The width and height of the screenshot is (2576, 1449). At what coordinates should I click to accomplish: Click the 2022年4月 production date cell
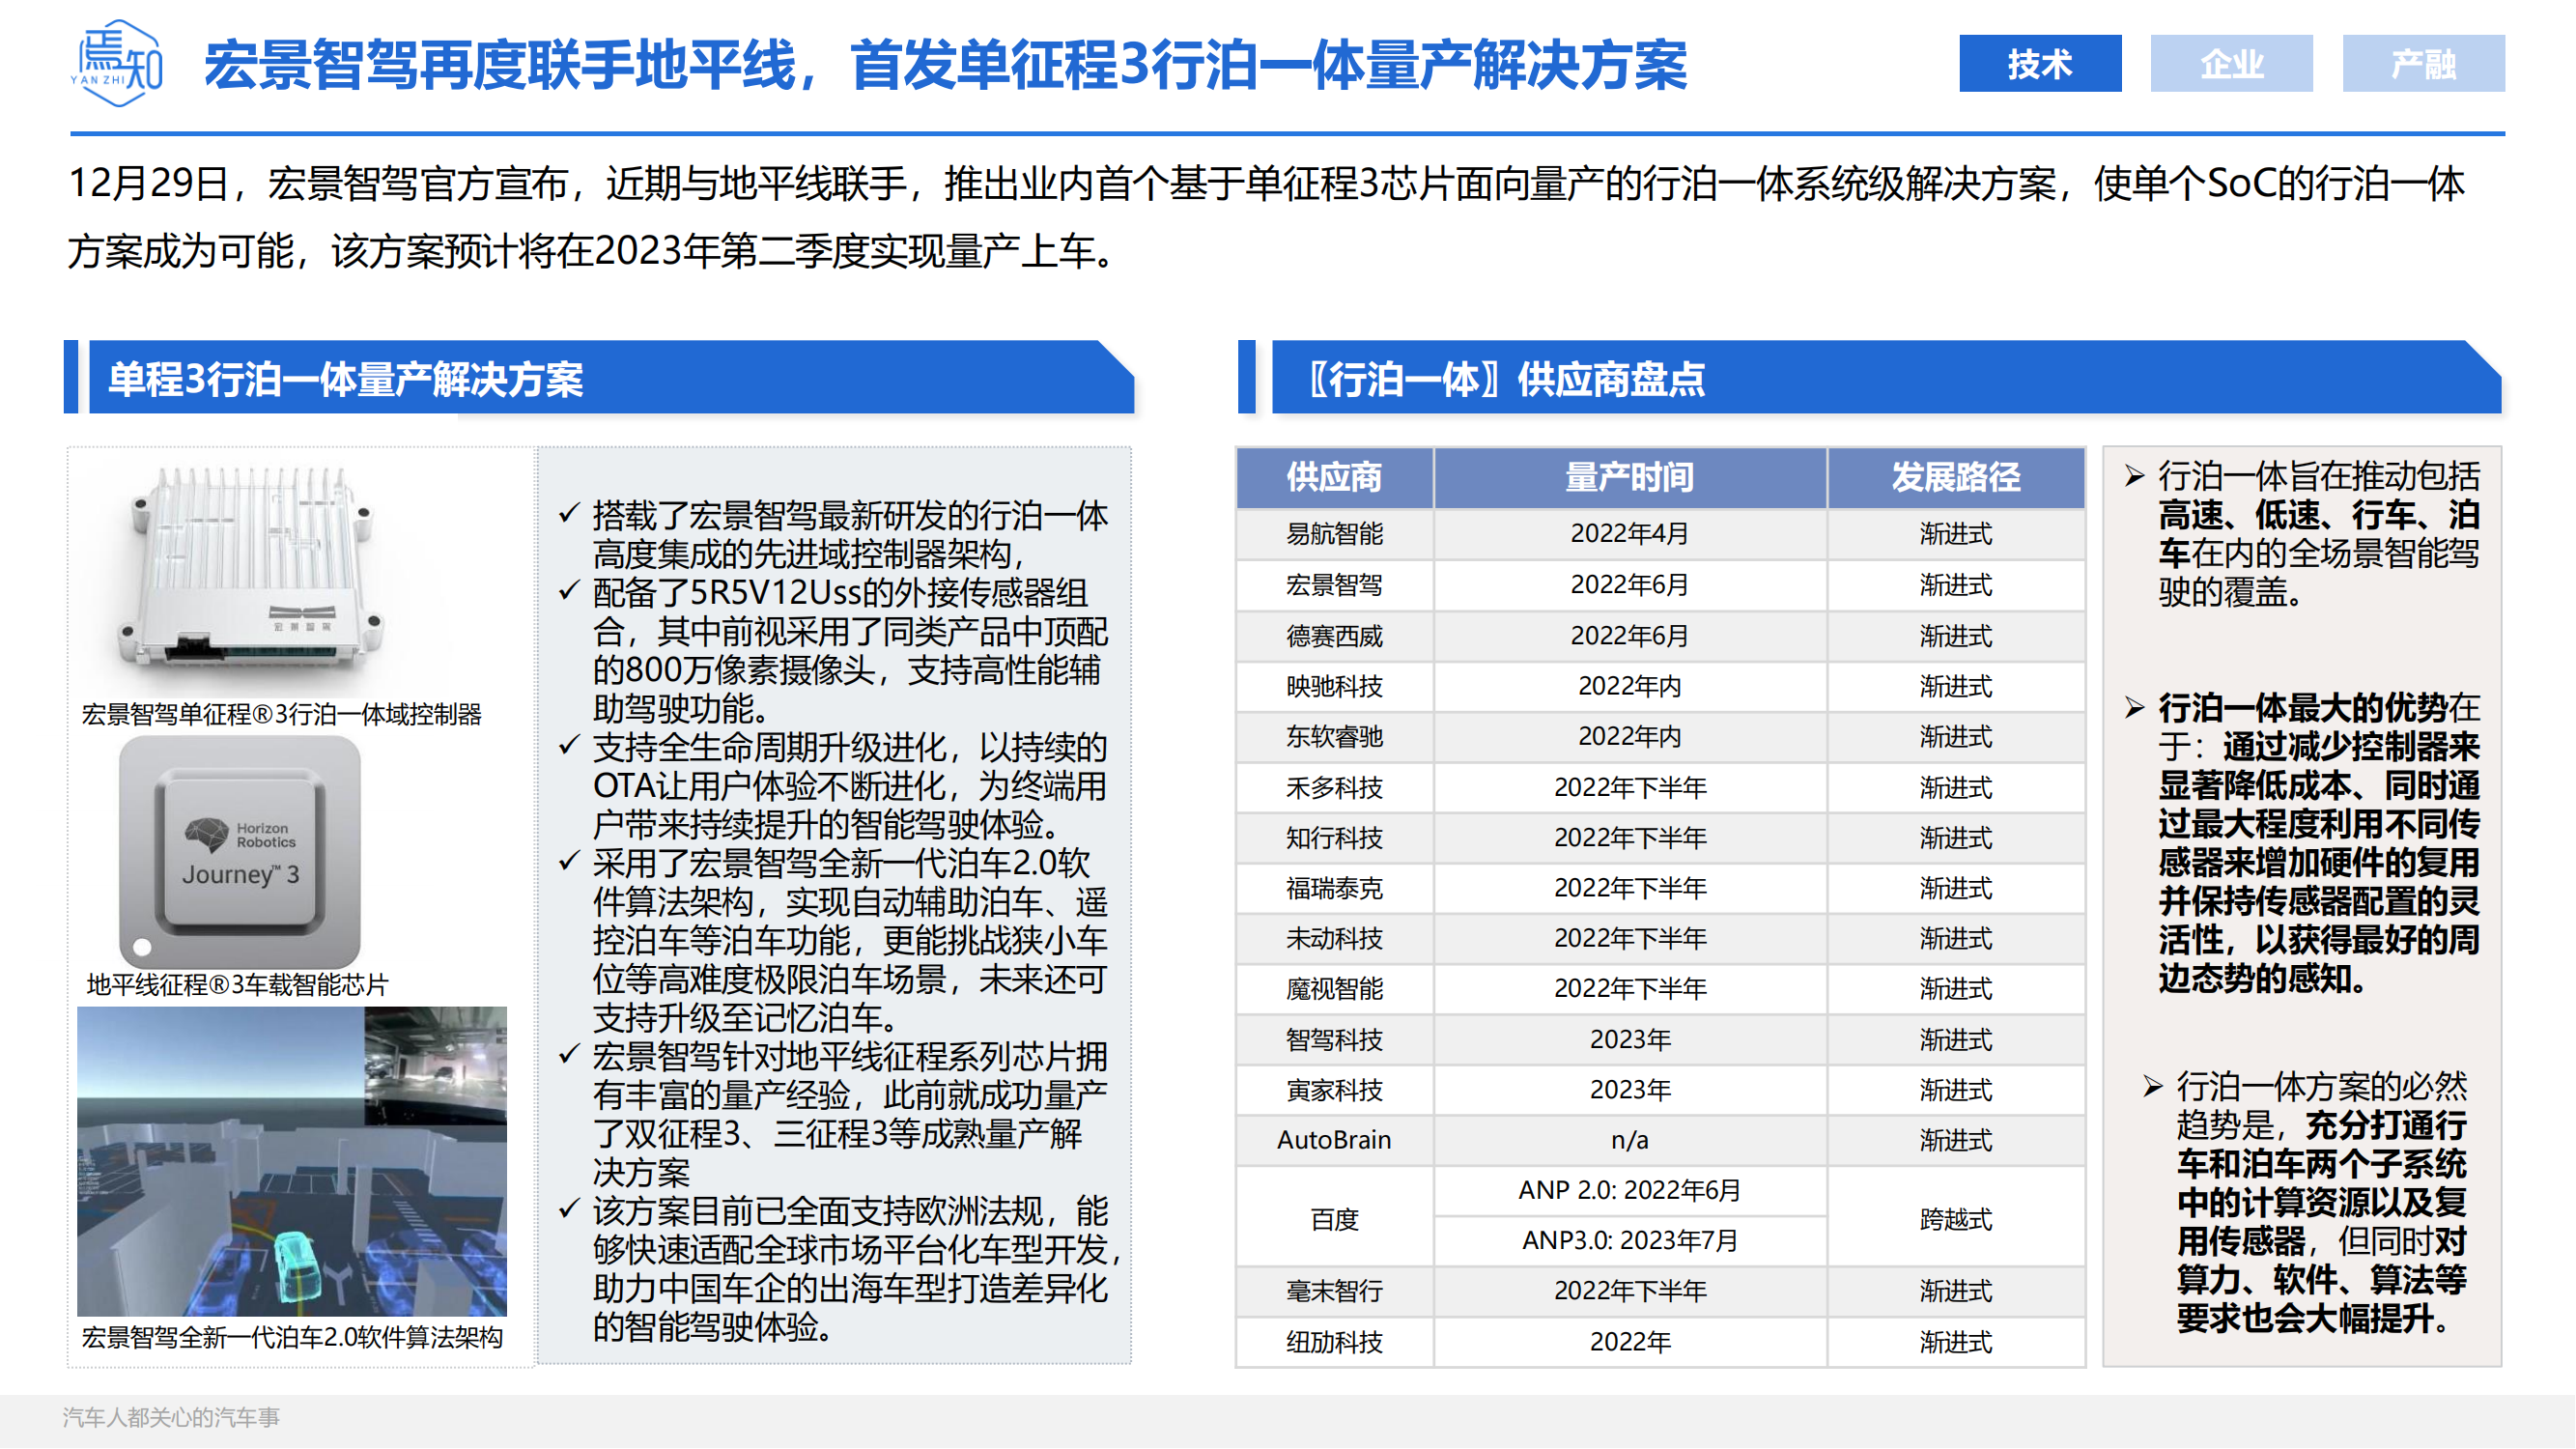(1630, 534)
